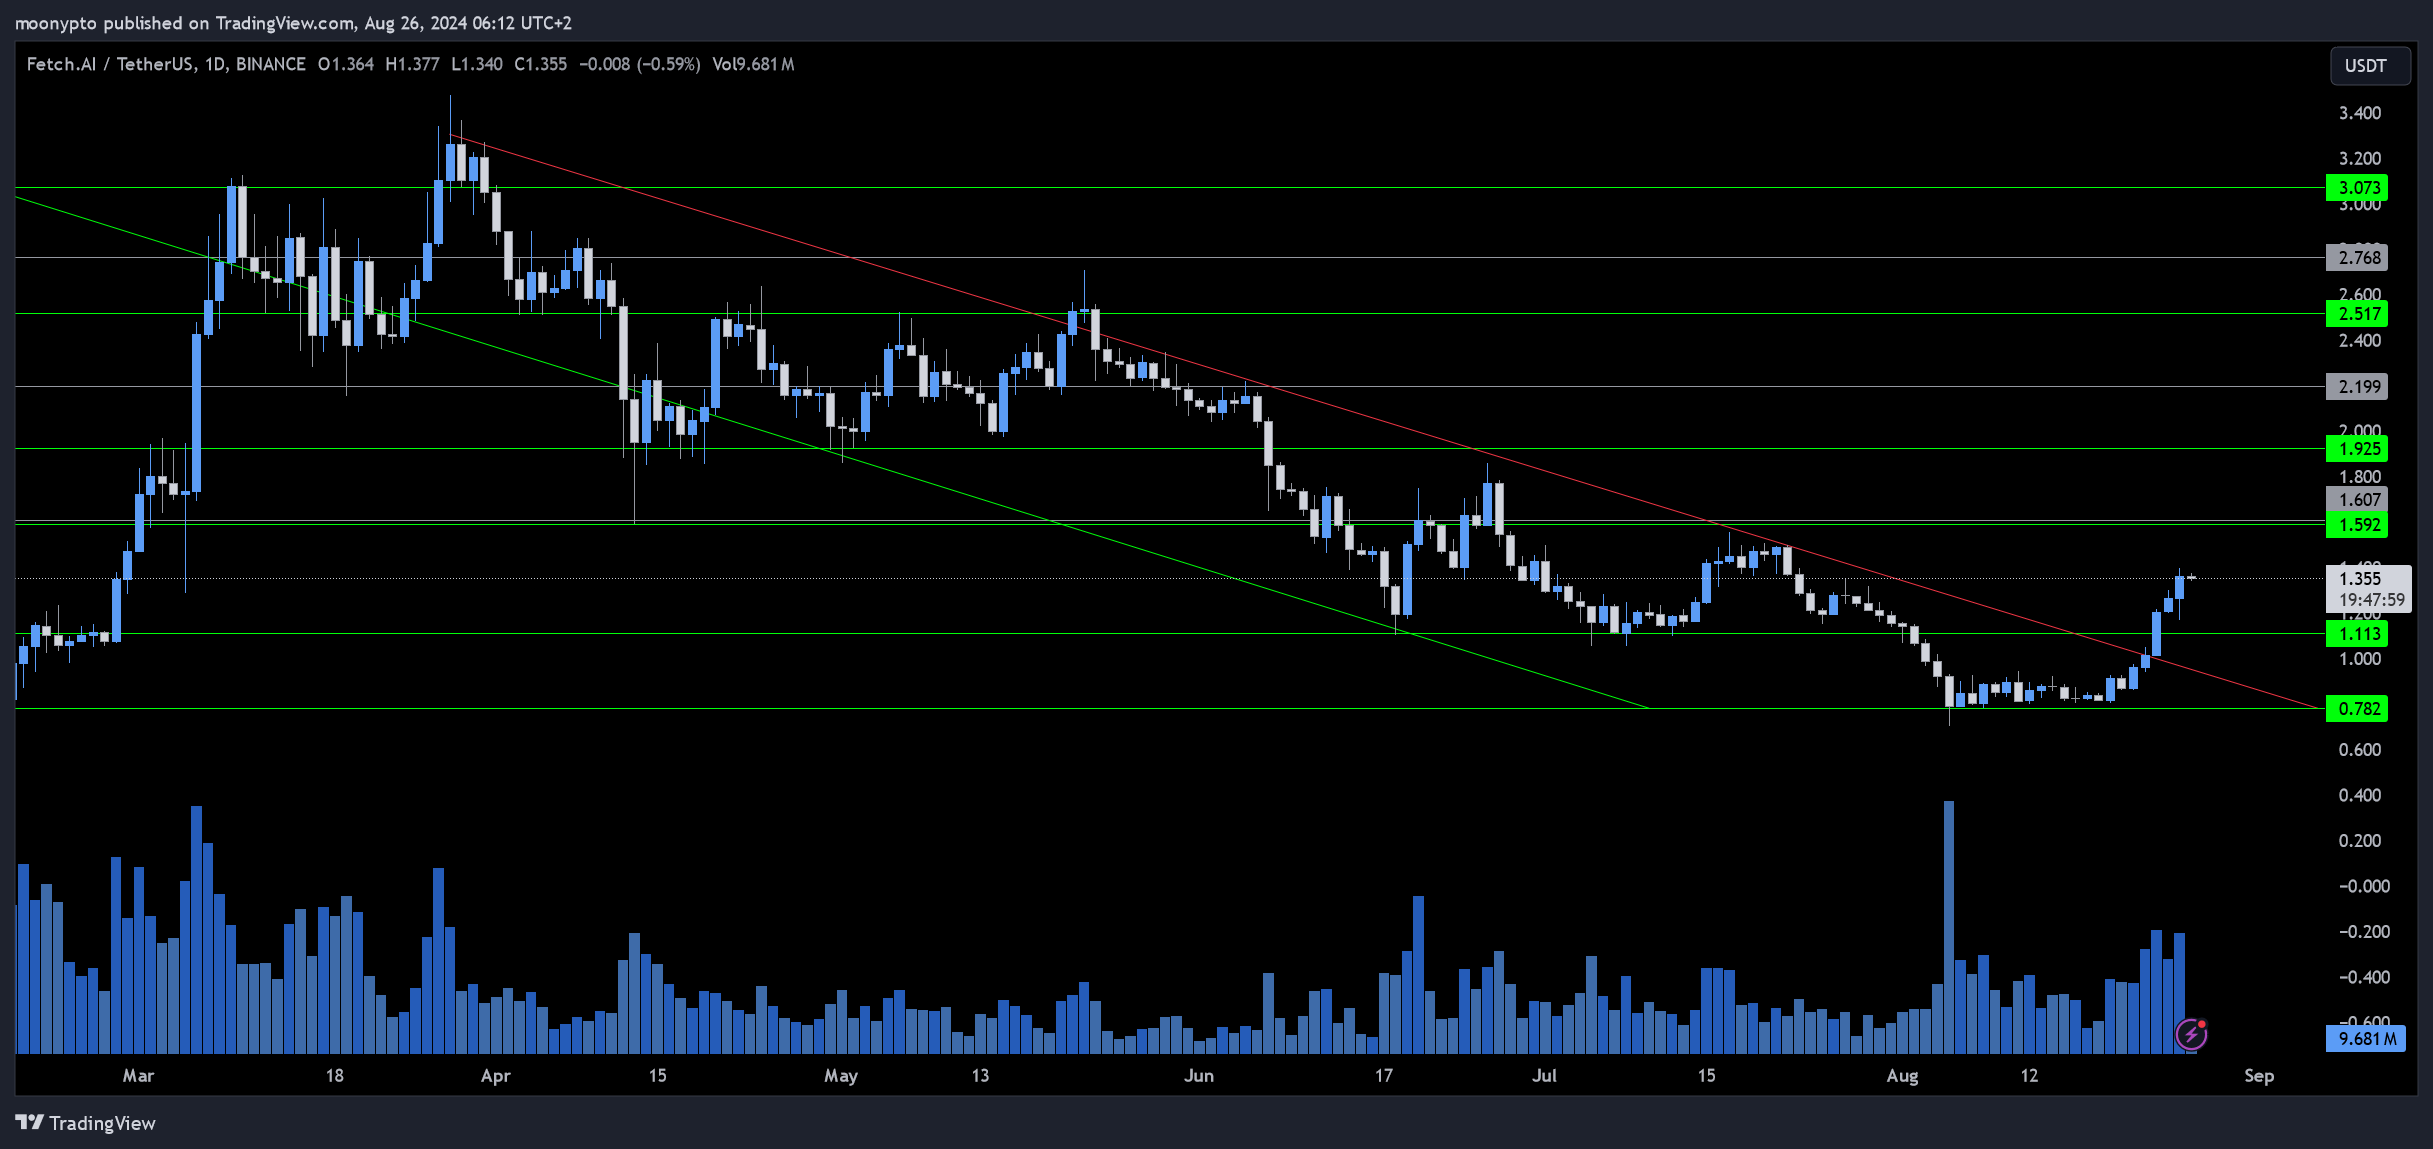Image resolution: width=2433 pixels, height=1149 pixels.
Task: Click the Apr date label
Action: (496, 1076)
